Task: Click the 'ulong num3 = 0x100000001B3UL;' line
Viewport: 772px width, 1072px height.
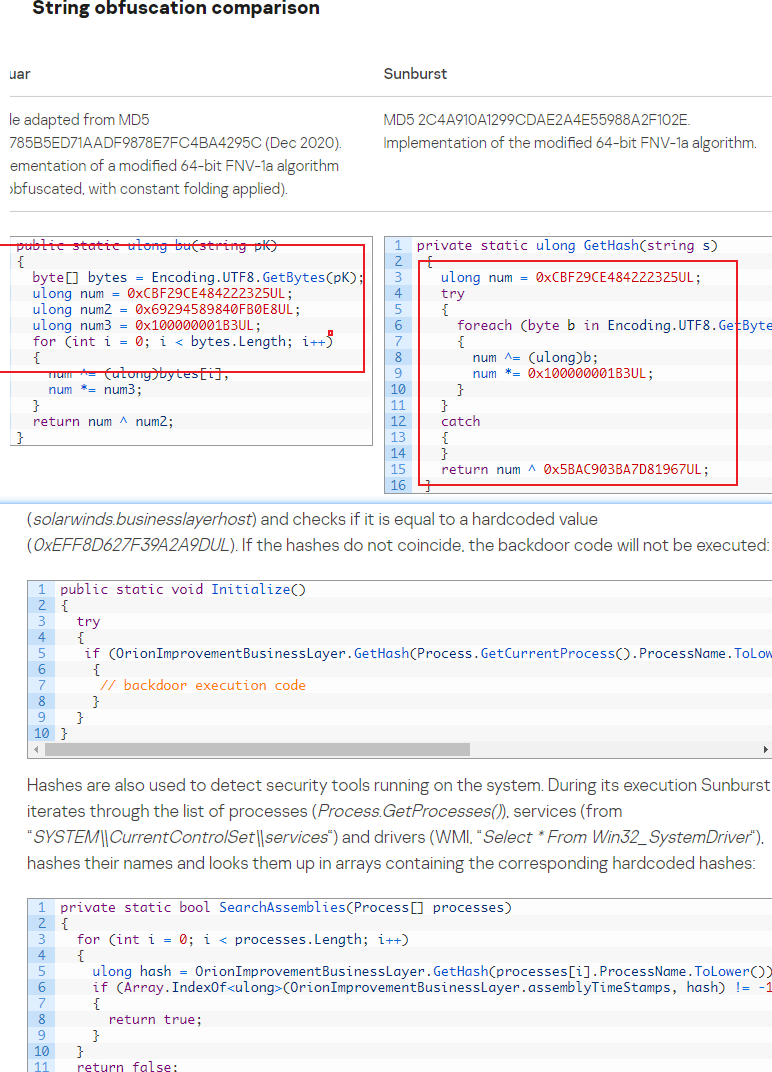Action: pyautogui.click(x=146, y=325)
